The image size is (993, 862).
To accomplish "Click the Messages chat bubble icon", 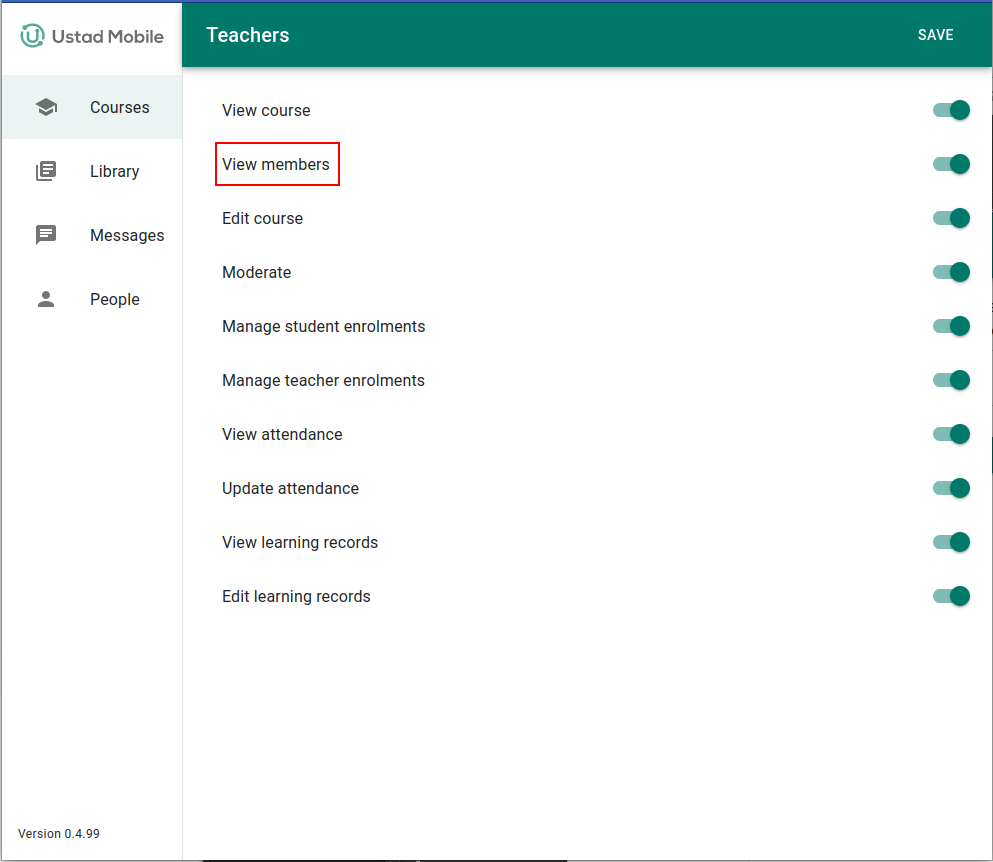I will [46, 235].
